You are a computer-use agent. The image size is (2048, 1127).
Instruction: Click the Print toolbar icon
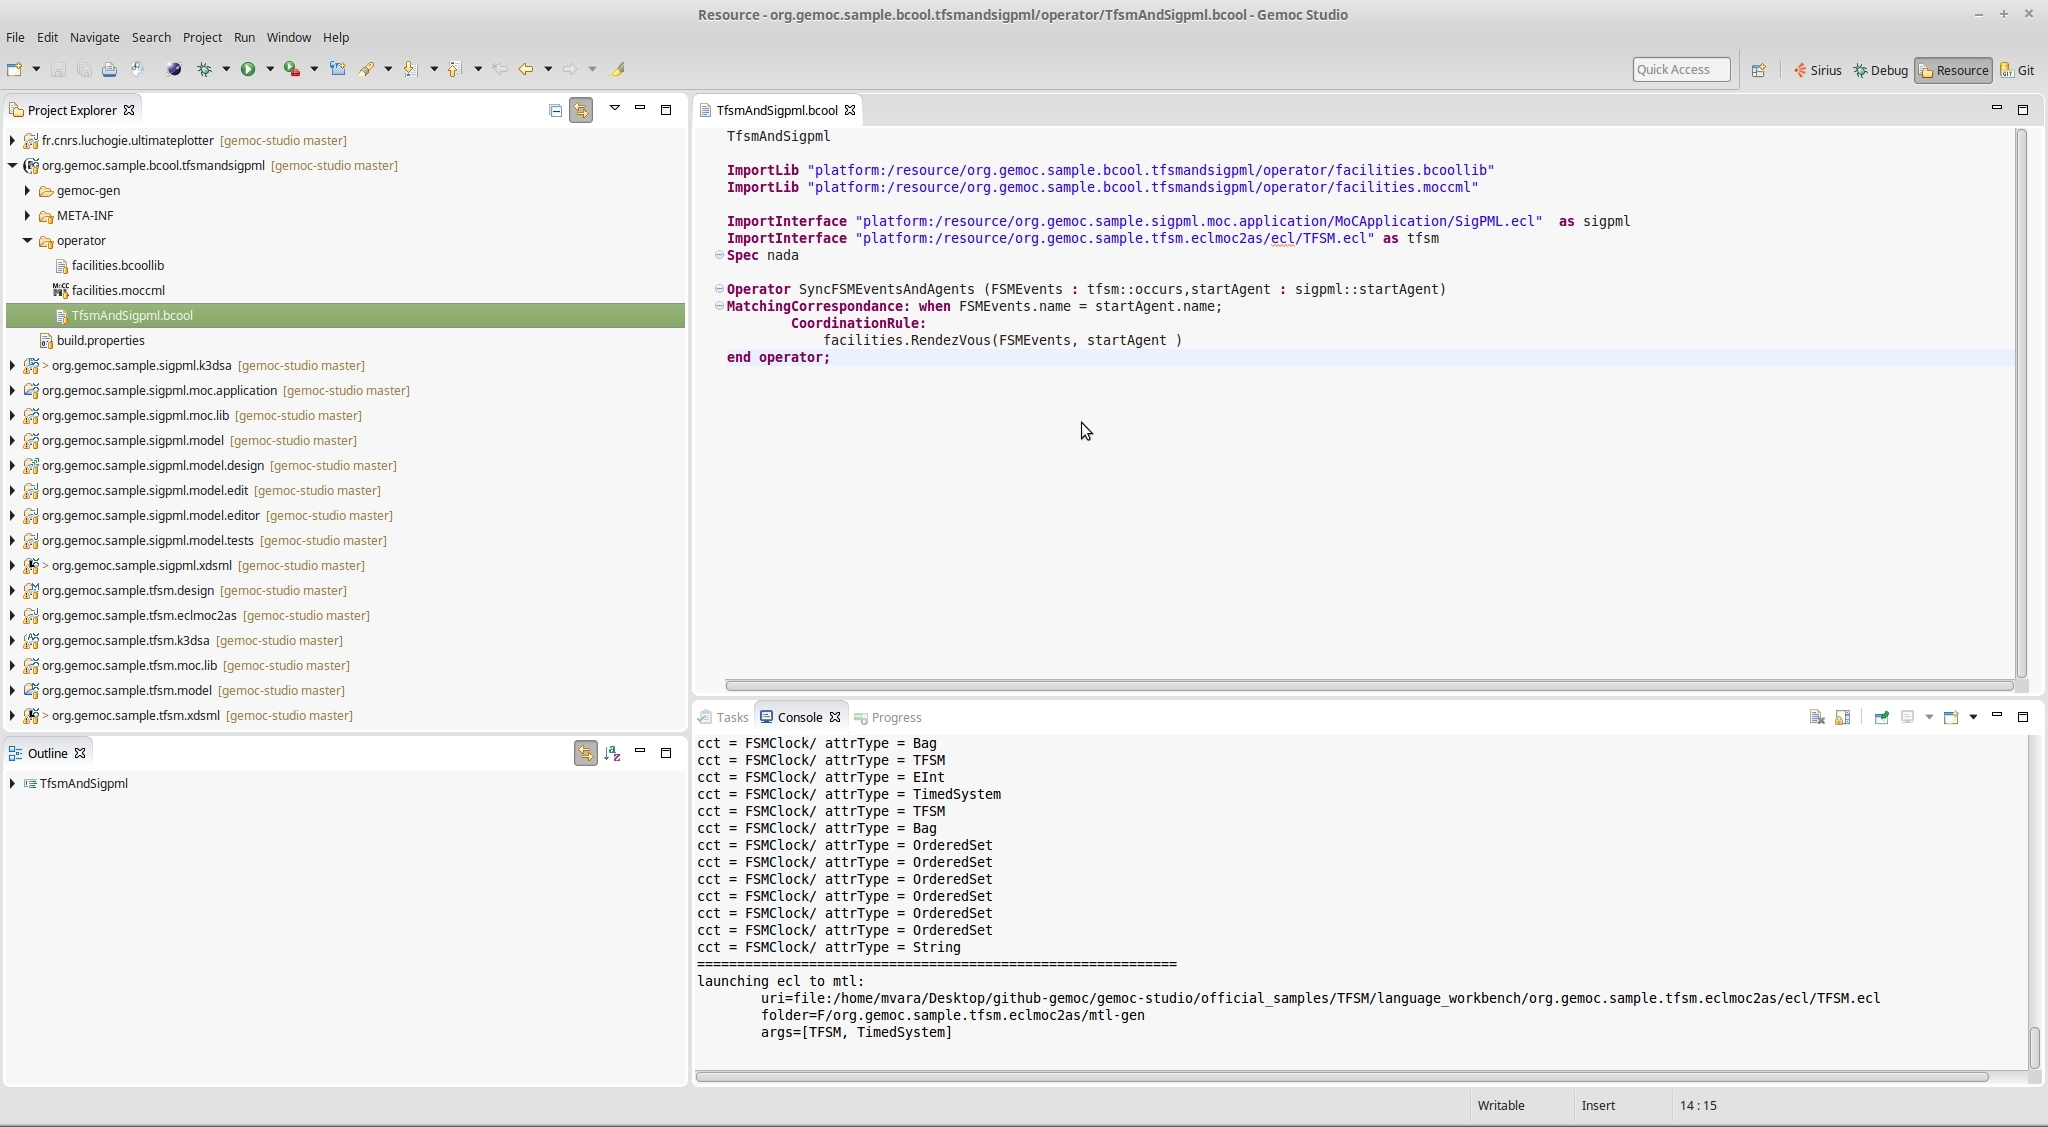109,69
